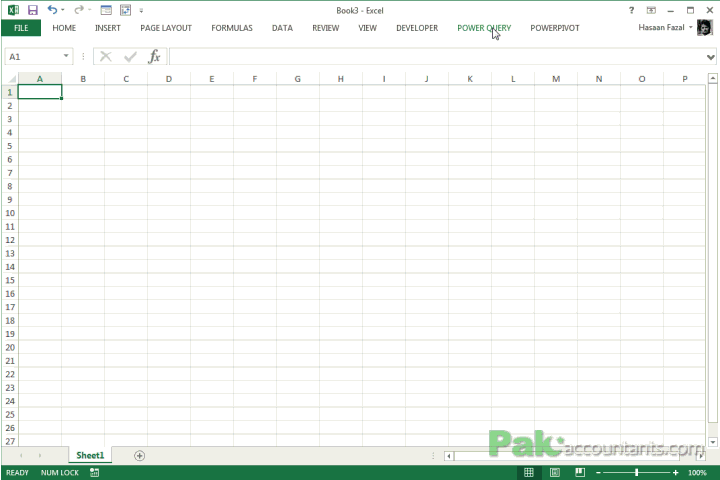Image resolution: width=720 pixels, height=480 pixels.
Task: Click the user profile picture
Action: coord(704,28)
